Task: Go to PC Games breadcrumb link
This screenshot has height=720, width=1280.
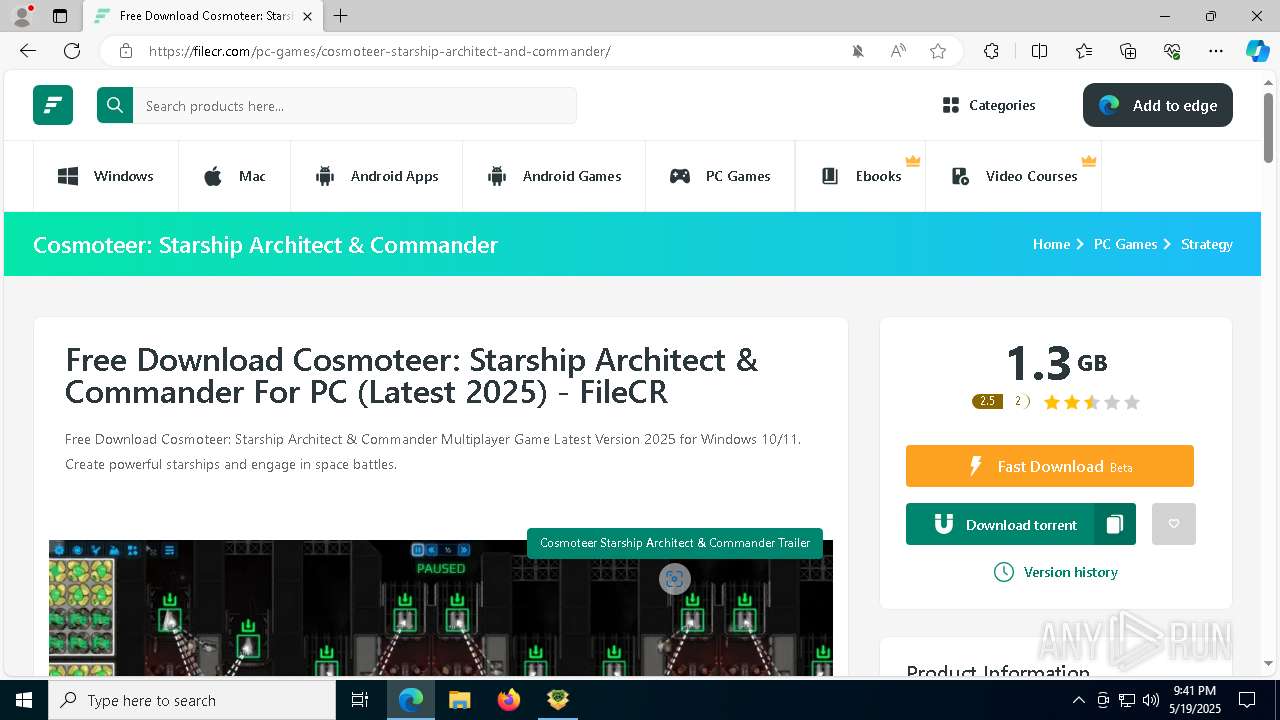Action: [1125, 244]
